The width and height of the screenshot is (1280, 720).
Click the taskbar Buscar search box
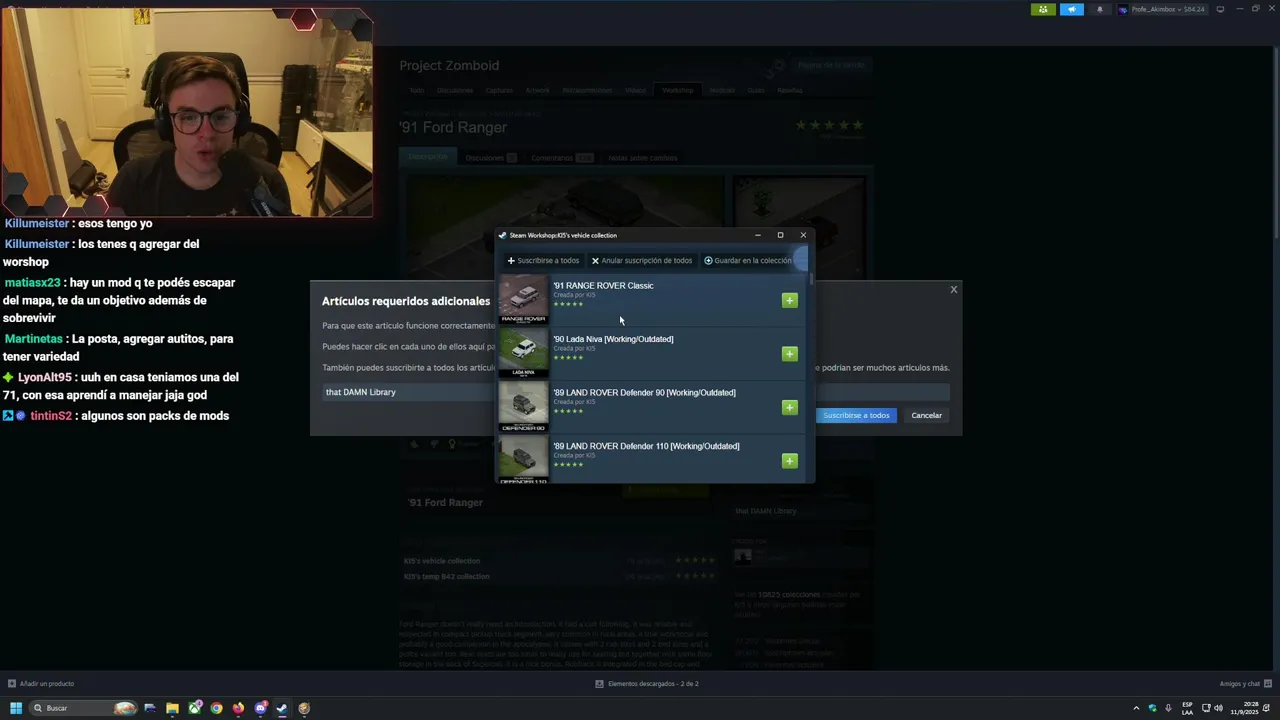tap(84, 708)
